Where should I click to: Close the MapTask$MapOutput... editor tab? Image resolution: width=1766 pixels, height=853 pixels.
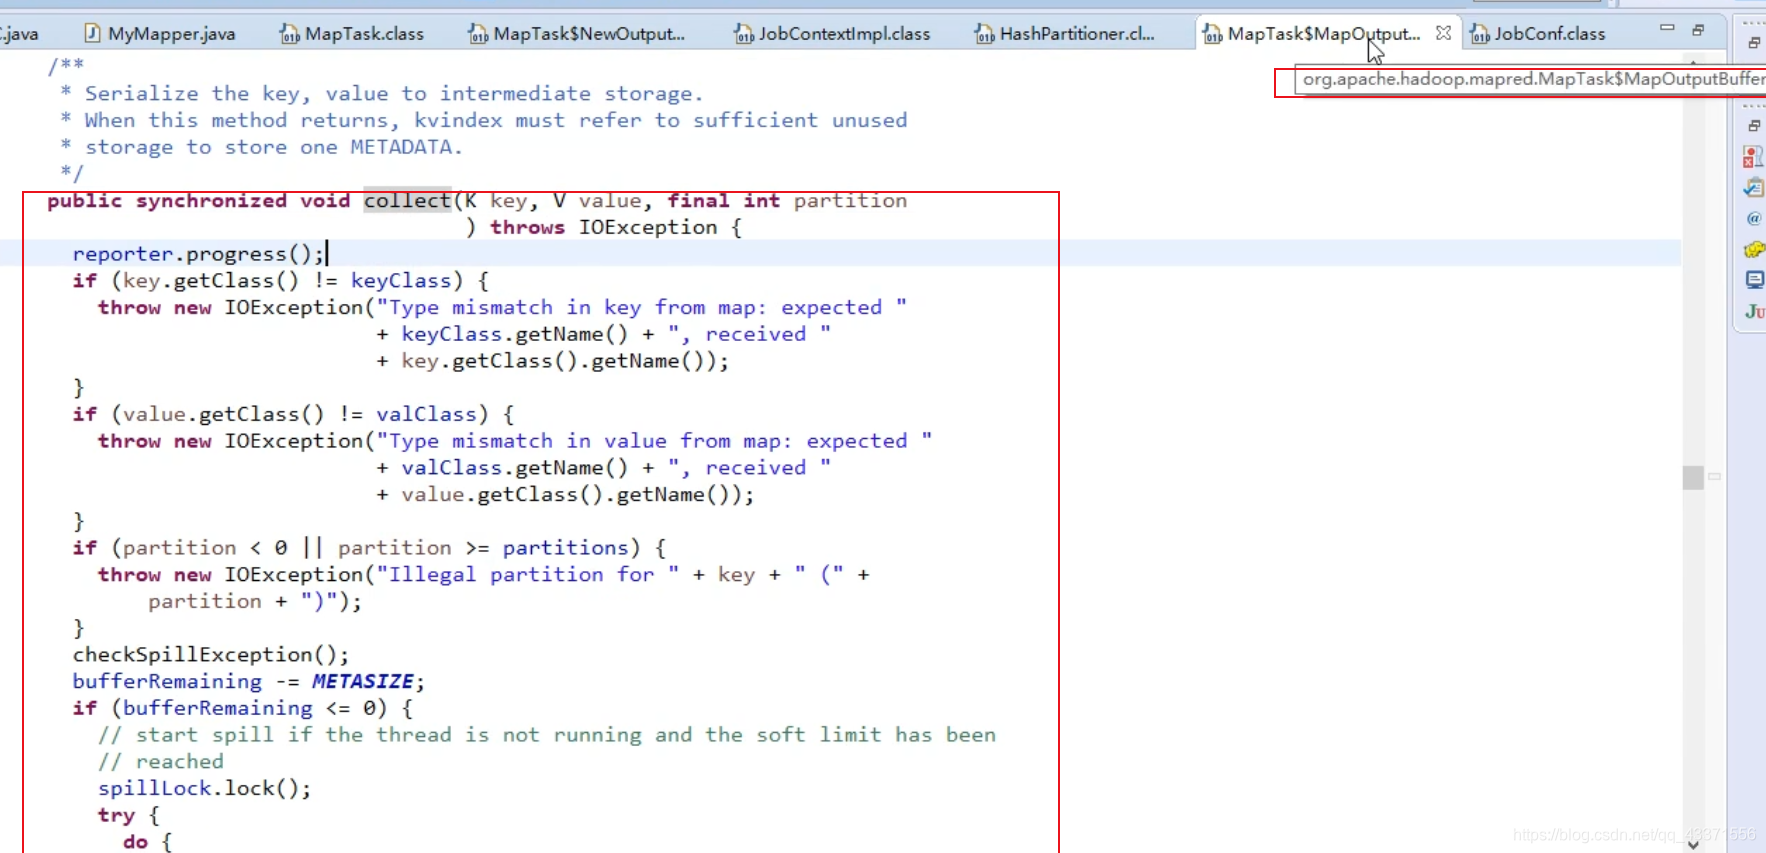tap(1443, 33)
